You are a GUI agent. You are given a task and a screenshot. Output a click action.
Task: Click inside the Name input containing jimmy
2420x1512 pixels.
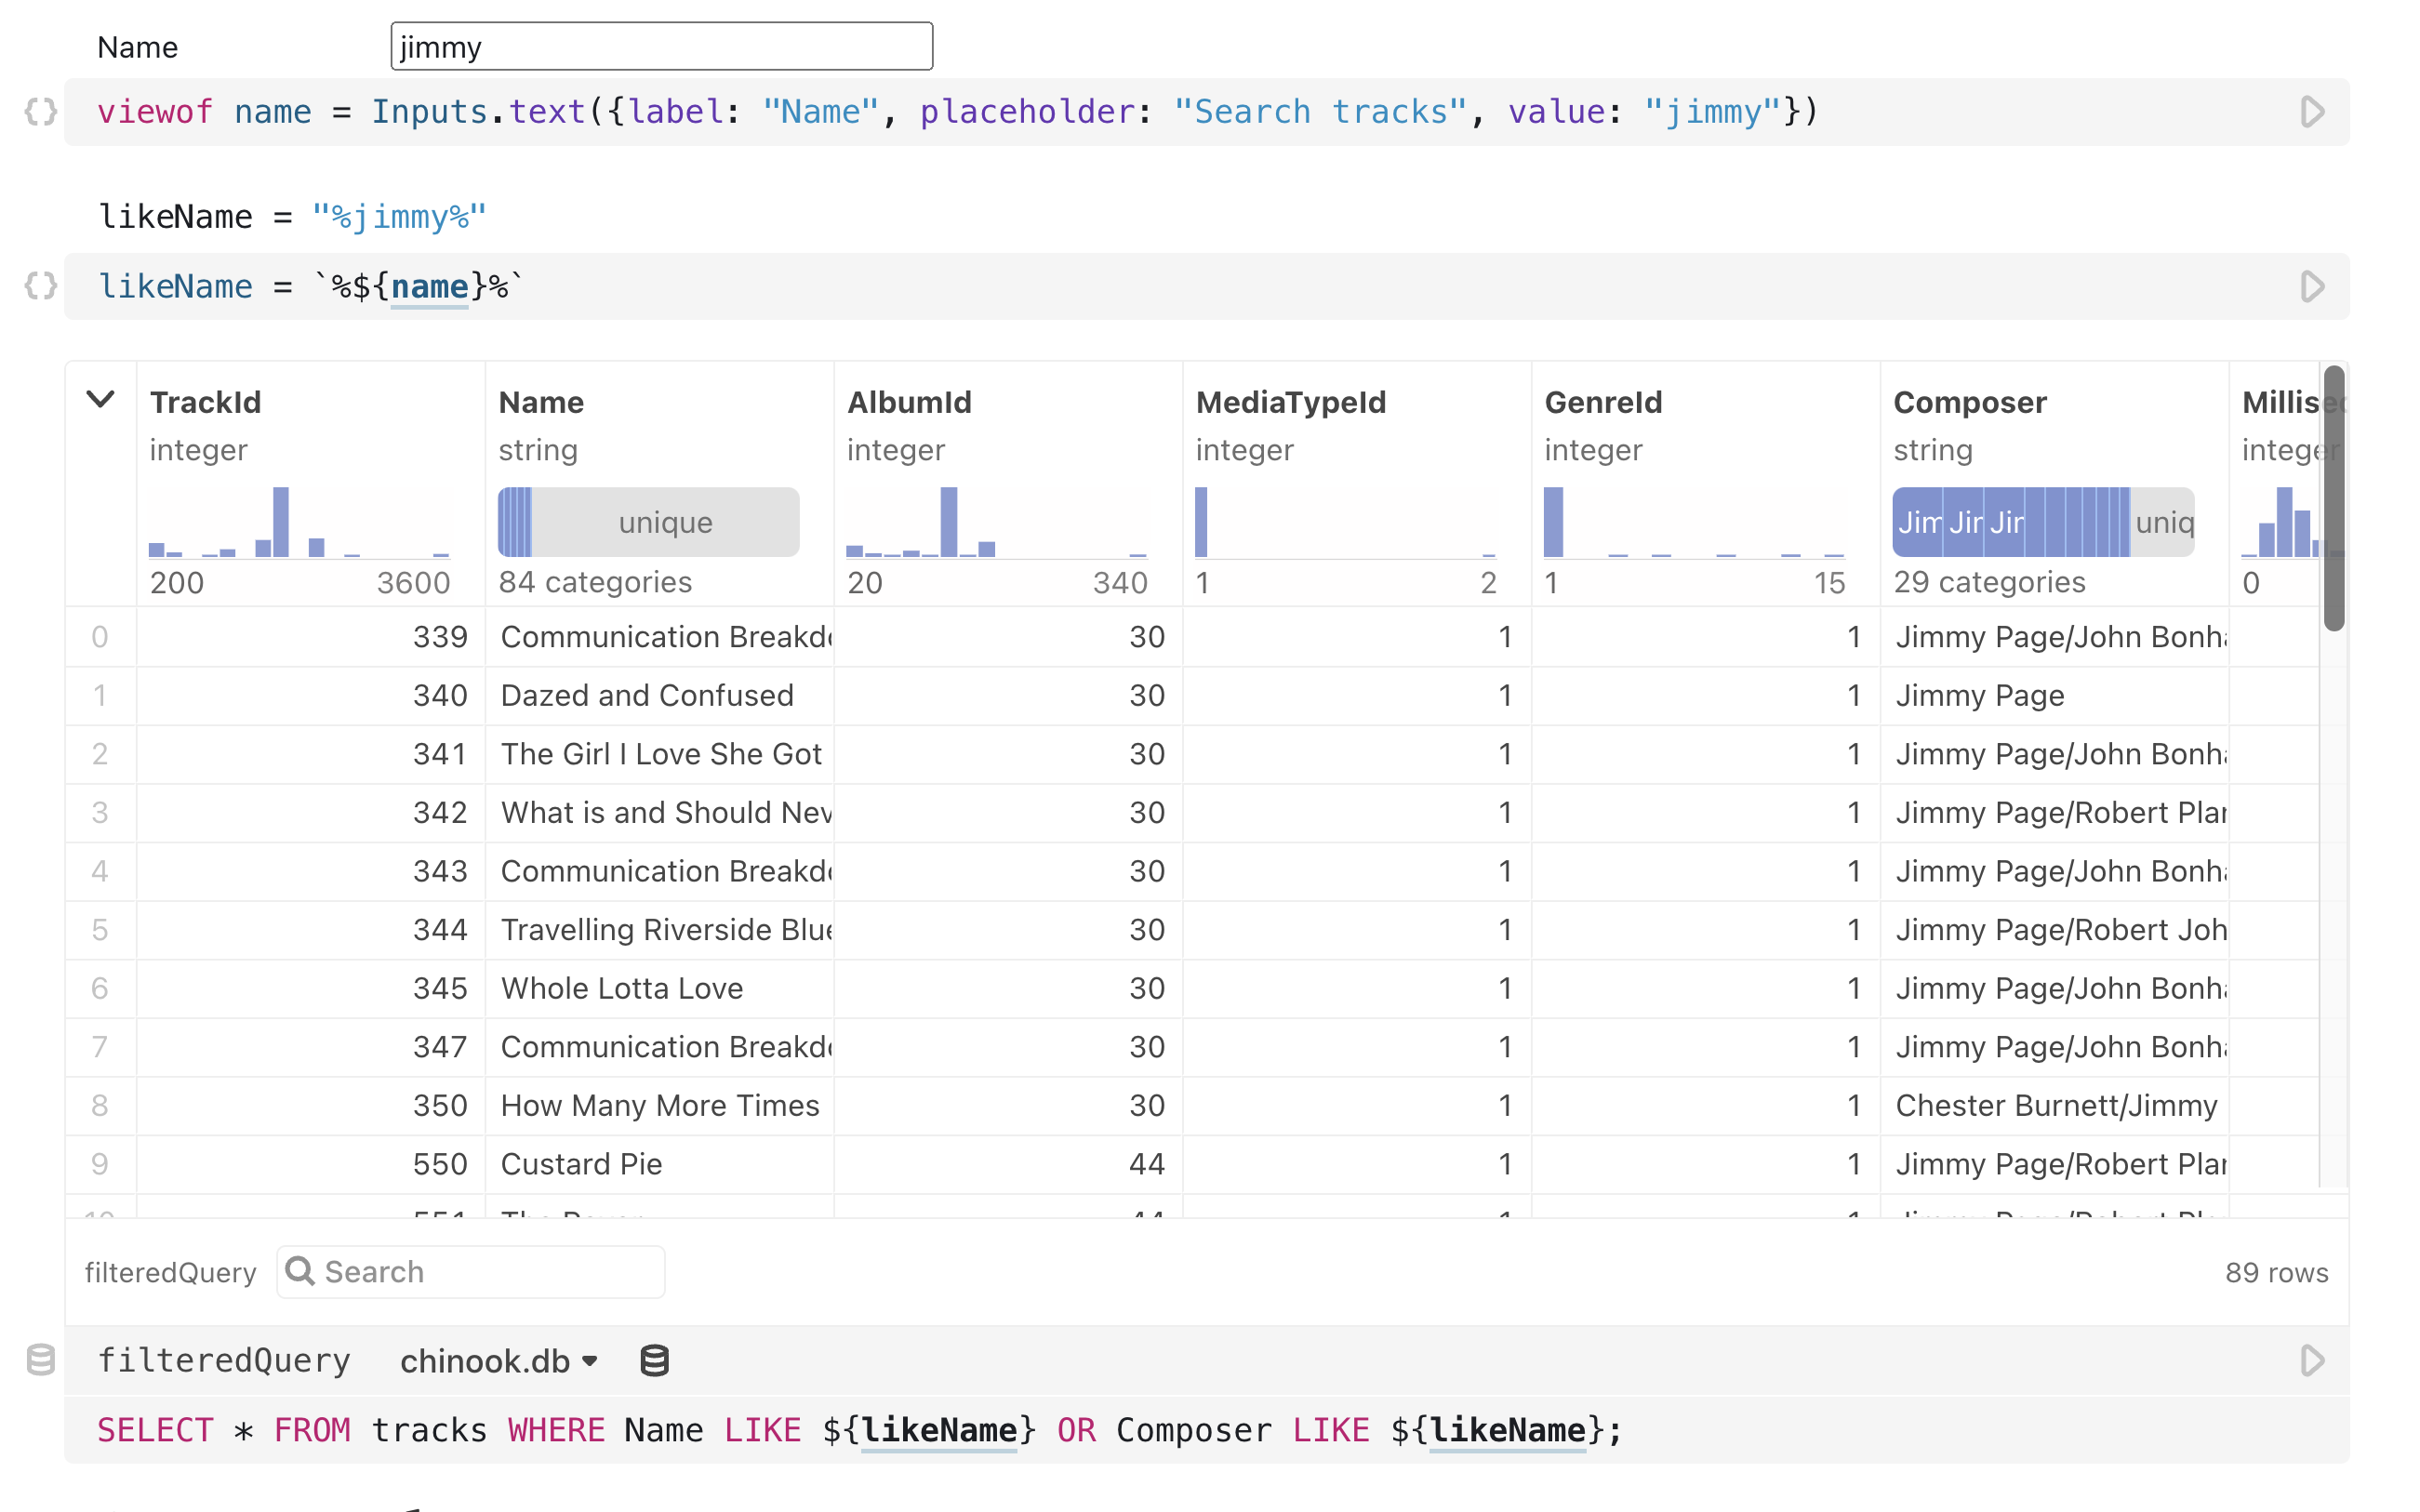[660, 46]
